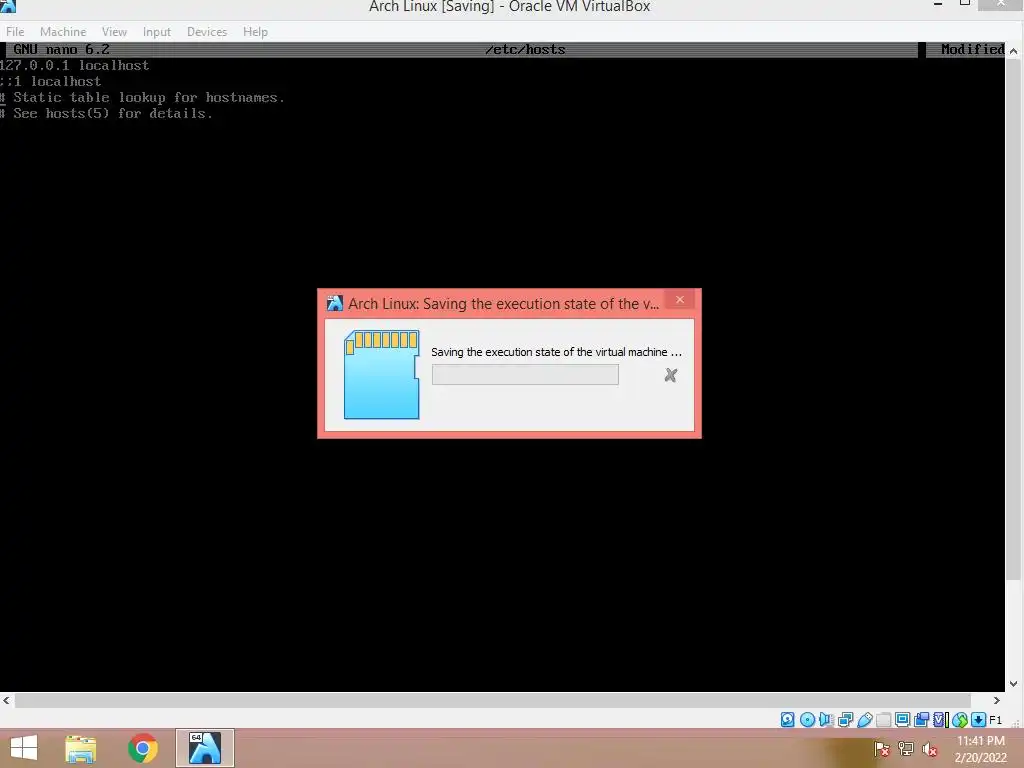Click the horizontal scrollbar right arrow
Image resolution: width=1024 pixels, height=768 pixels.
coord(997,700)
